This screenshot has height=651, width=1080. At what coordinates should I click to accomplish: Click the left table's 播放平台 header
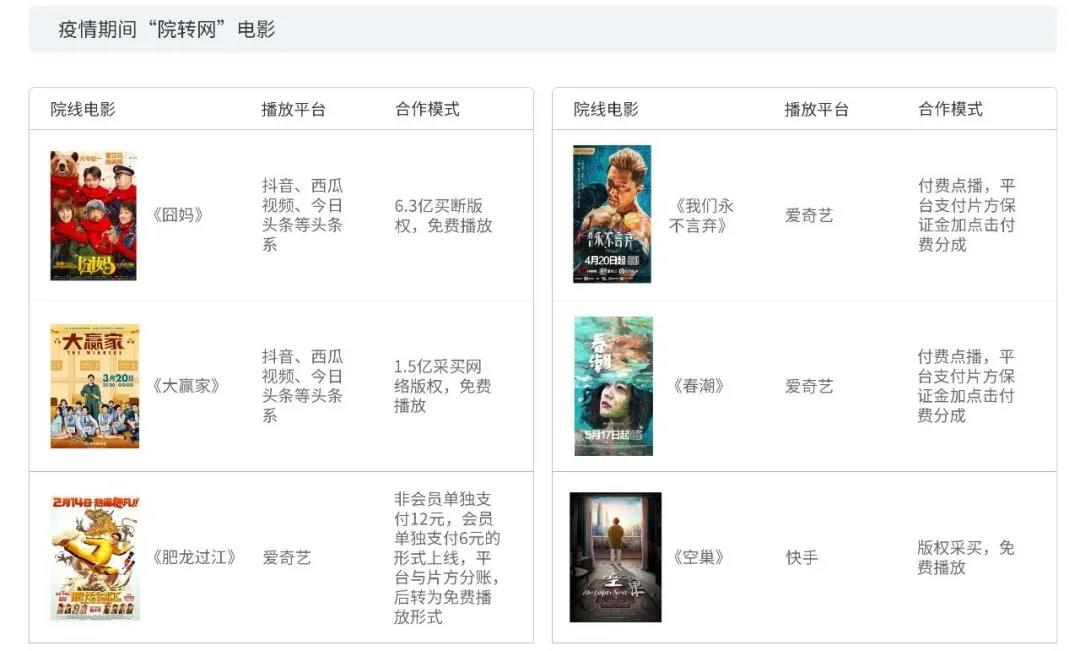click(x=293, y=110)
